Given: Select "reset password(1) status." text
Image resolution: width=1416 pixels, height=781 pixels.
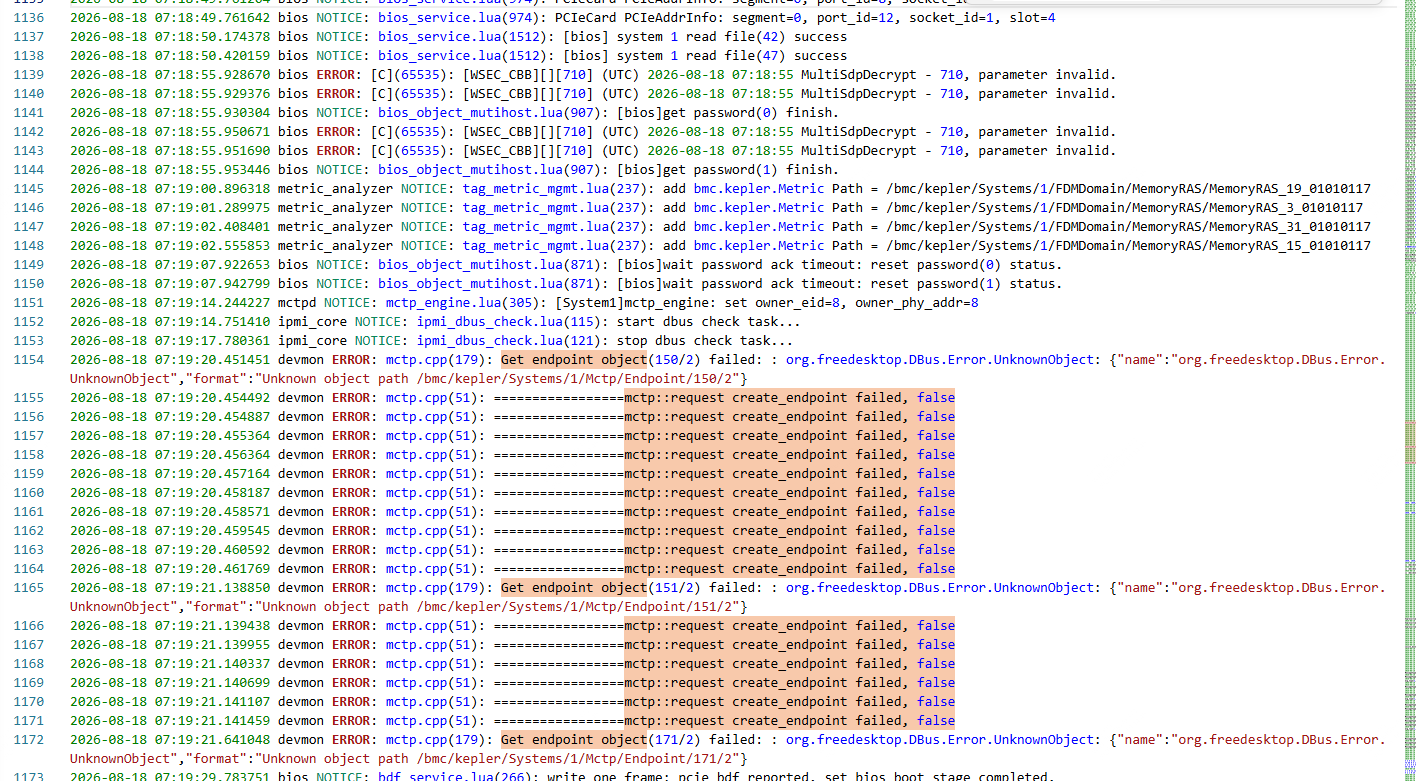Looking at the screenshot, I should point(966,284).
